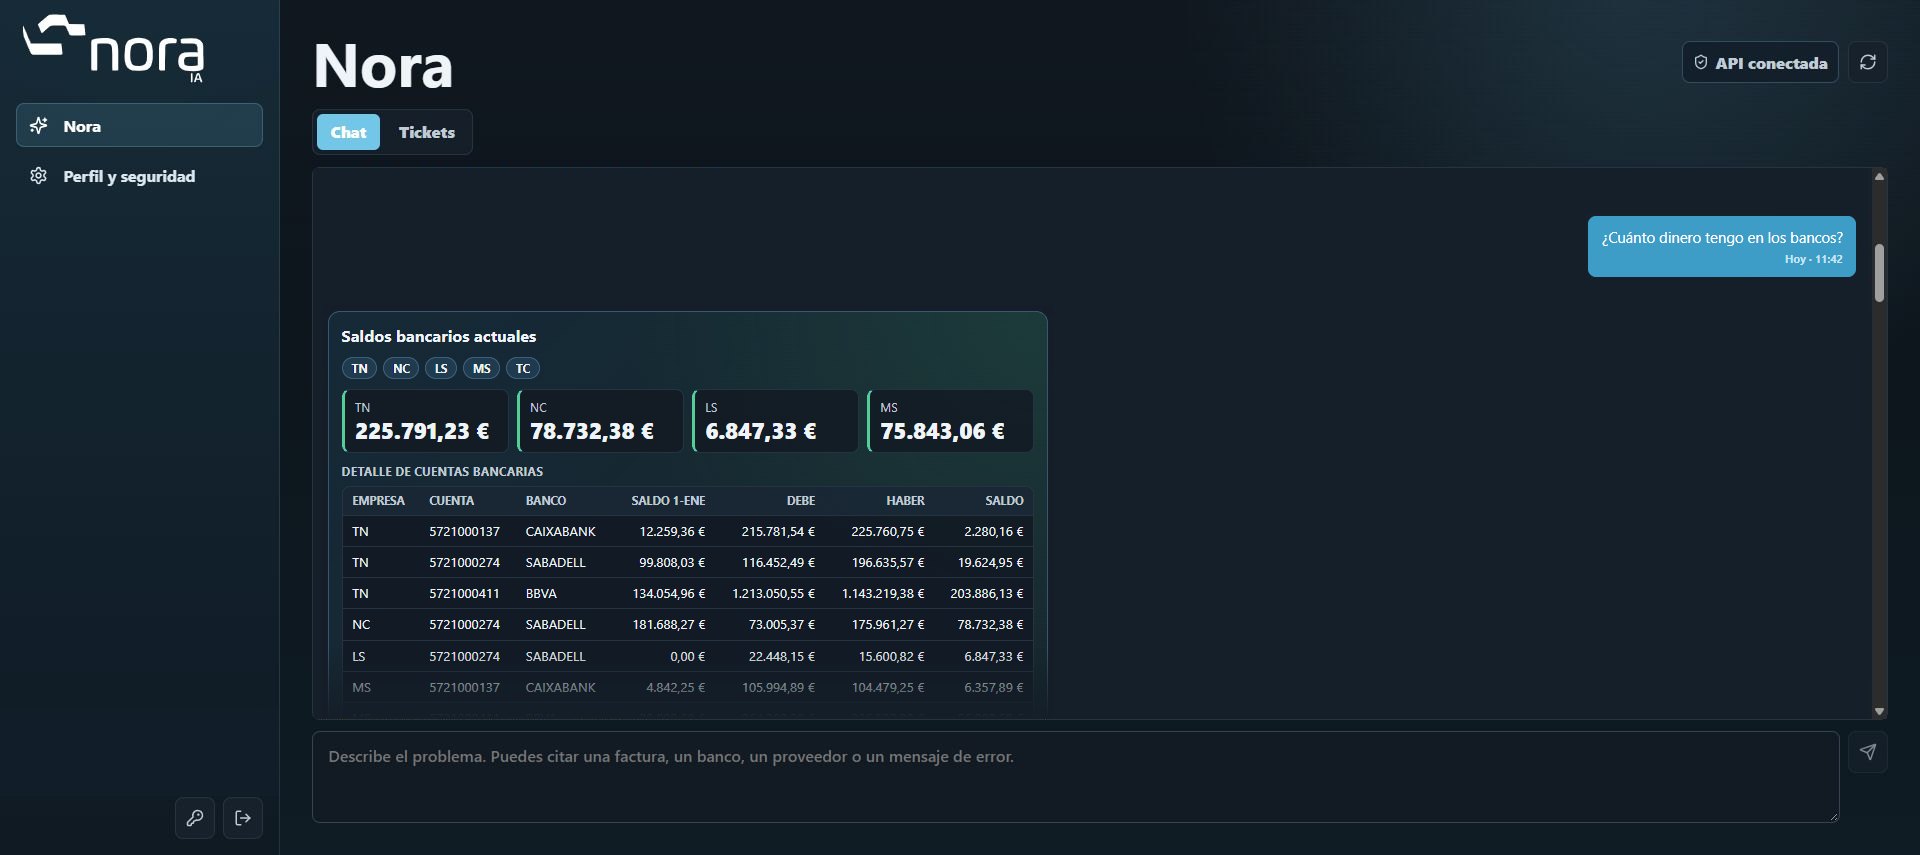Click the 19.624,95 € balance cell
This screenshot has width=1920, height=855.
point(990,563)
